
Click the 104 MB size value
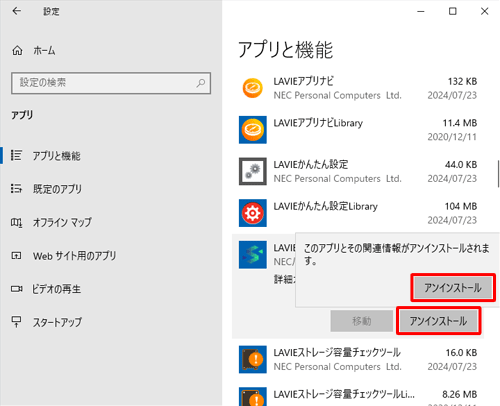point(461,206)
